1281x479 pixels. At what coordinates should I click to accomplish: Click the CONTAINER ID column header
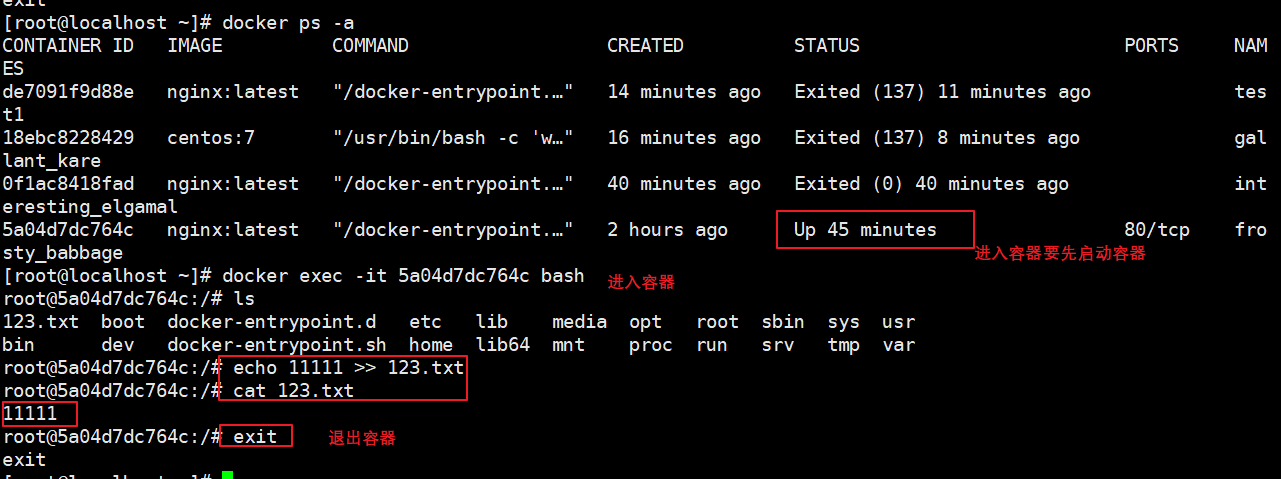click(67, 45)
